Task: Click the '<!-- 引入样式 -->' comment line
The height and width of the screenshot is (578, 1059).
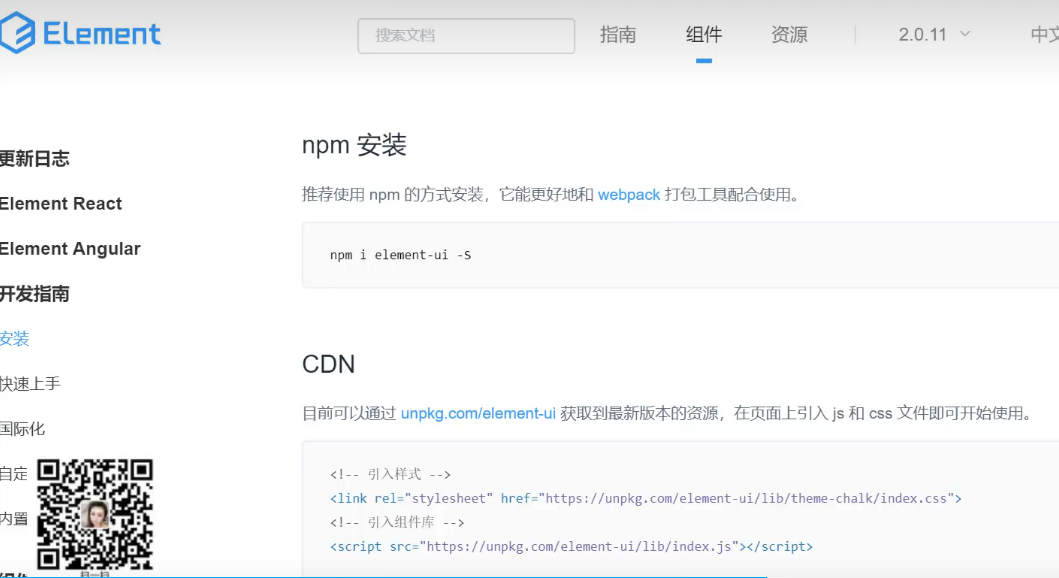Action: coord(390,474)
